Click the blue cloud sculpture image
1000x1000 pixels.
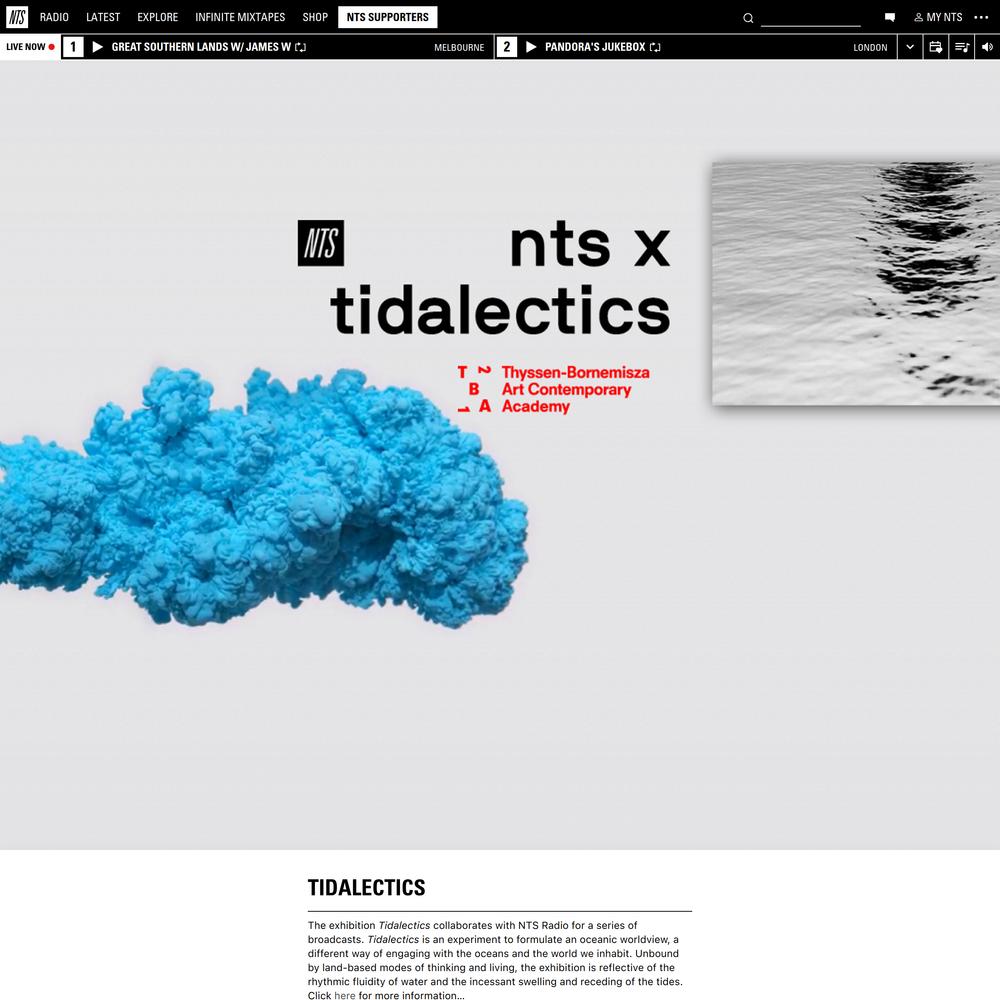pyautogui.click(x=263, y=496)
